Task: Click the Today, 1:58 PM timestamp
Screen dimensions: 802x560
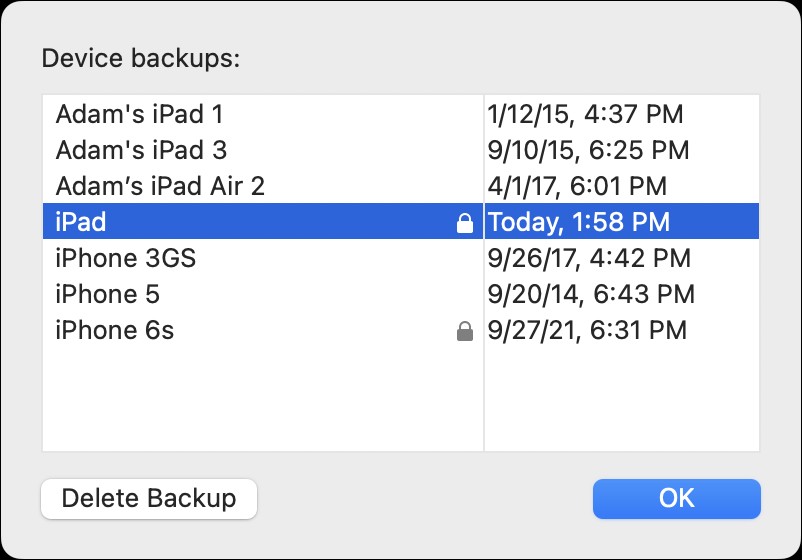Action: click(x=578, y=222)
